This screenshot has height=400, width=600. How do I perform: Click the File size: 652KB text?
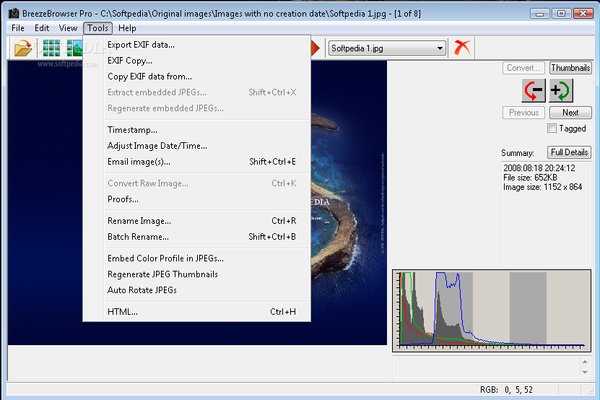click(x=530, y=178)
